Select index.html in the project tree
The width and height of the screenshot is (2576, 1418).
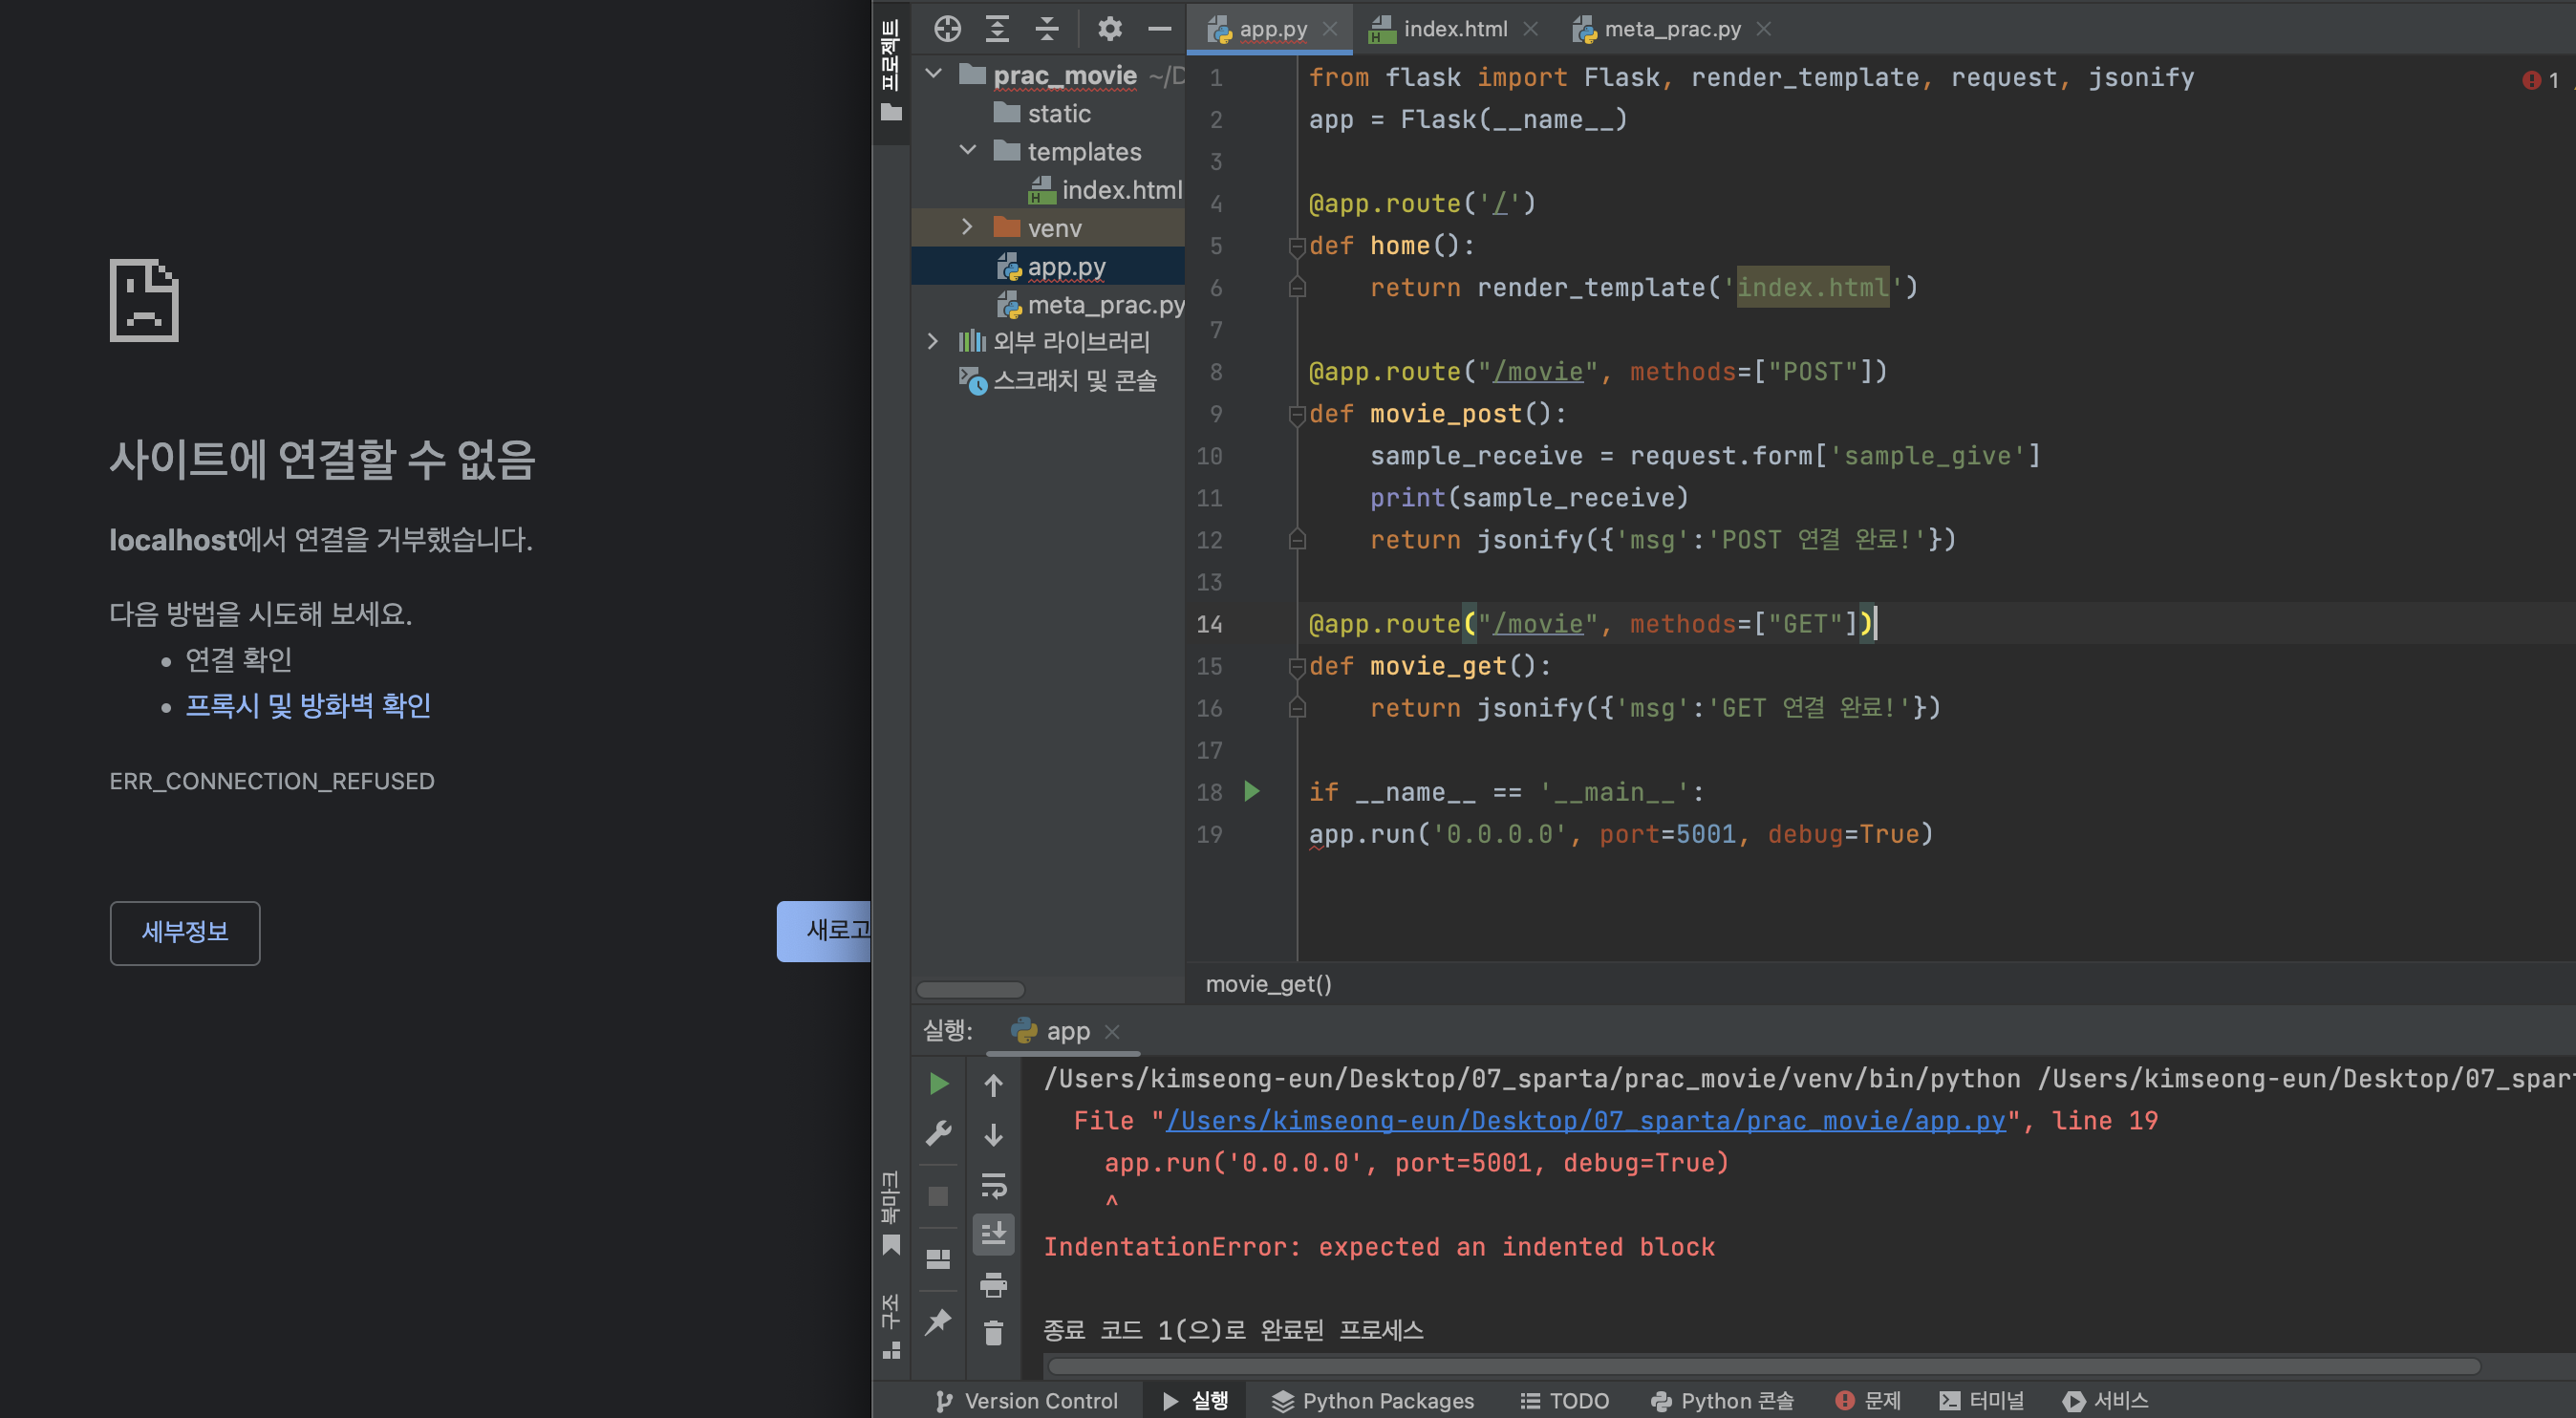click(1105, 189)
